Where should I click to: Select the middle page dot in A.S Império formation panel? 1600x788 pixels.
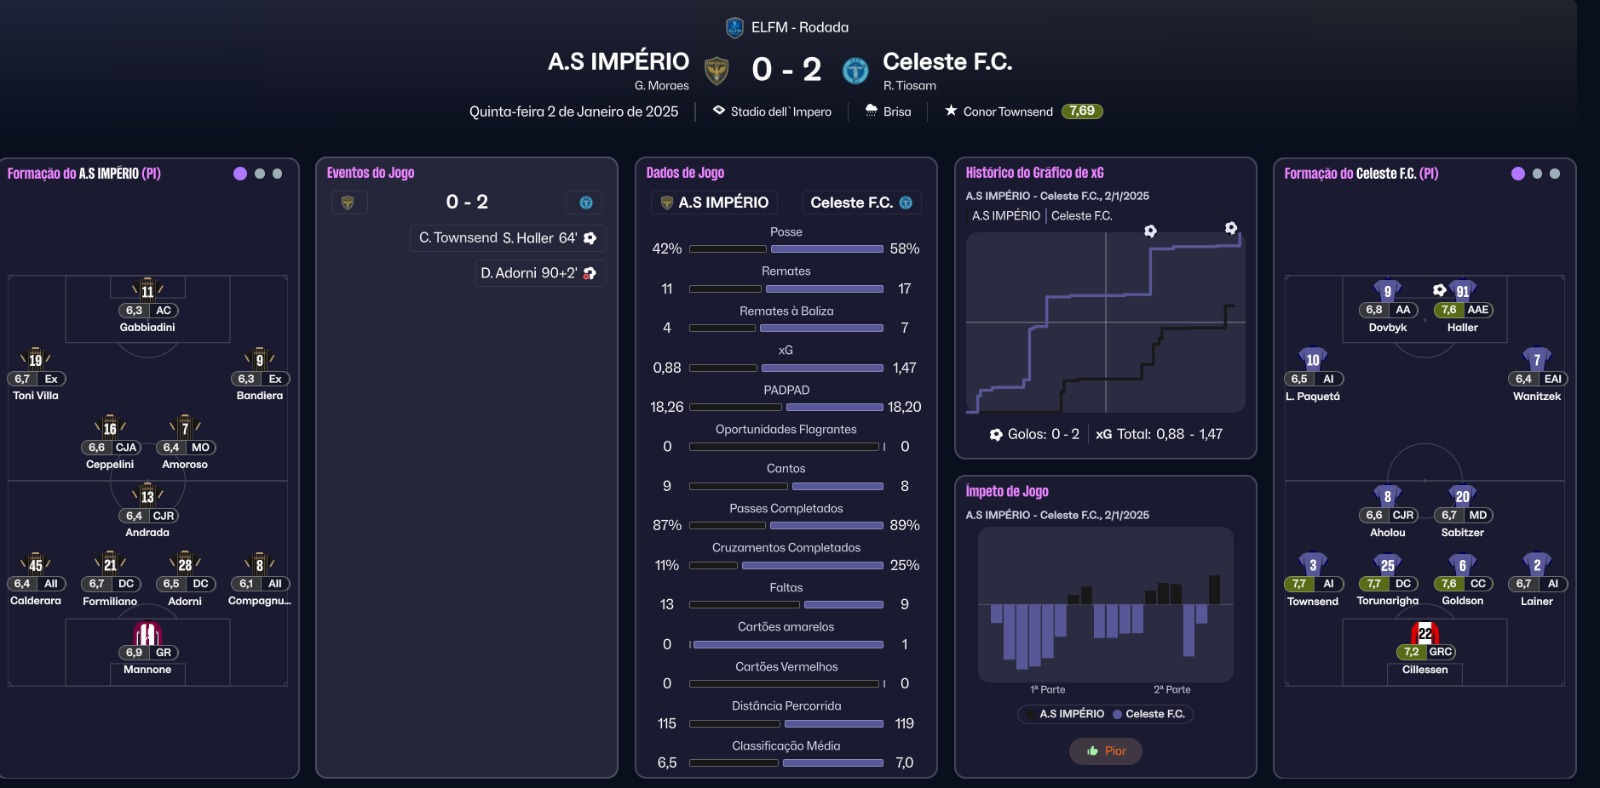[260, 174]
